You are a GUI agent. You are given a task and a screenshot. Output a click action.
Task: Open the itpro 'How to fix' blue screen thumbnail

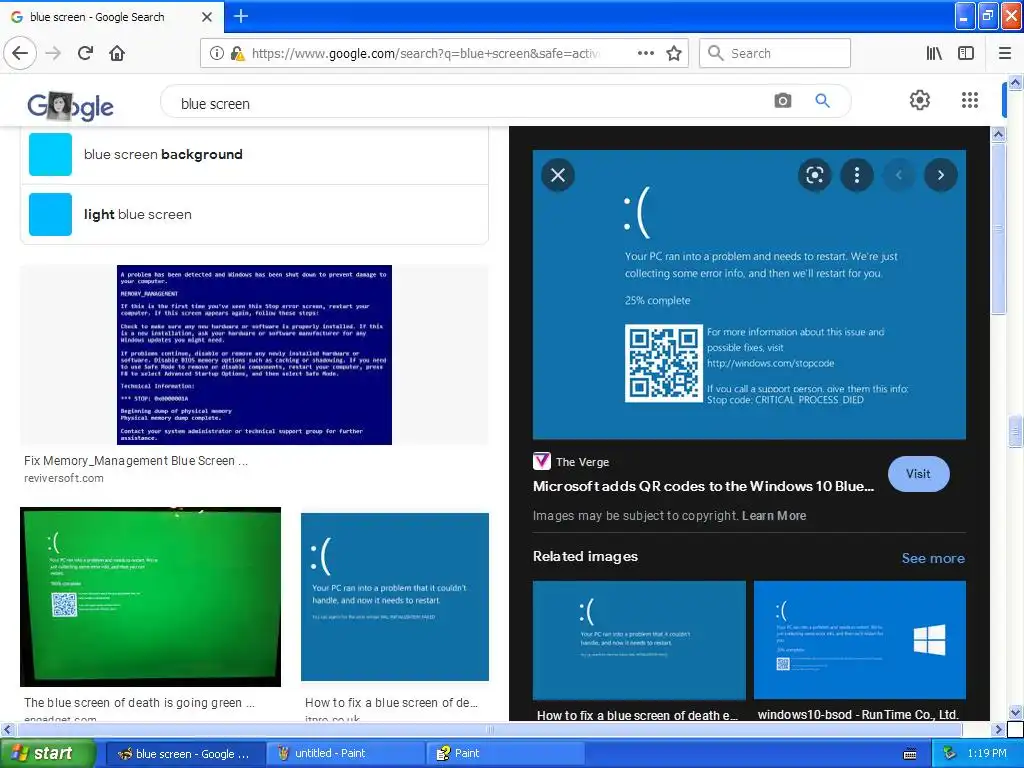click(394, 597)
